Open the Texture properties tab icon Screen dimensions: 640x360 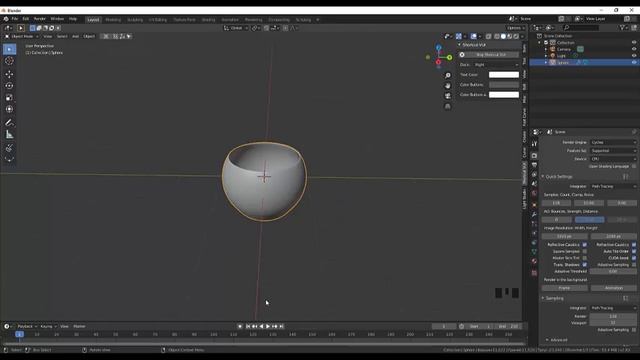pos(534,273)
